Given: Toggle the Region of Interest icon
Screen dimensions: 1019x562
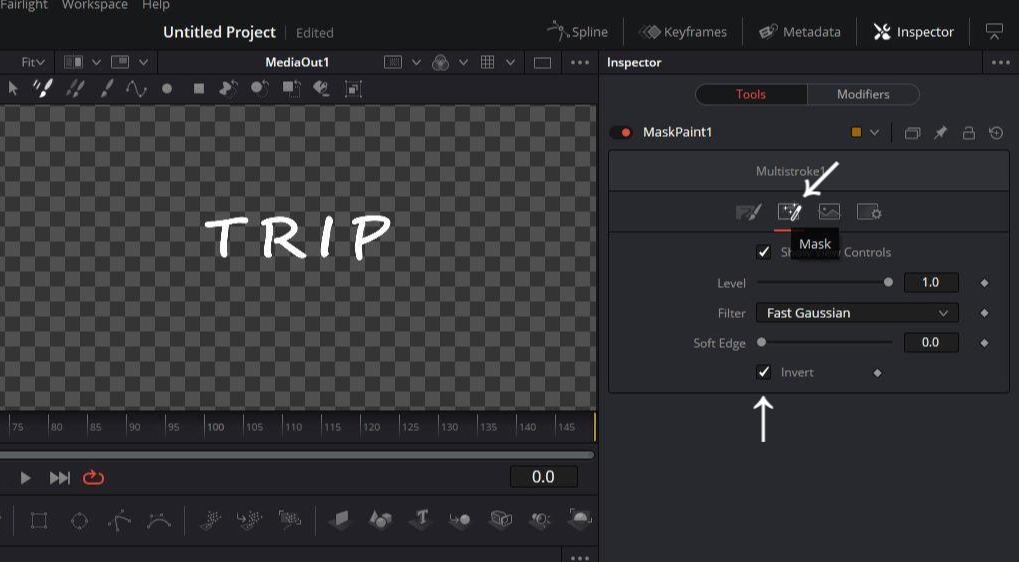Looking at the screenshot, I should tap(393, 62).
